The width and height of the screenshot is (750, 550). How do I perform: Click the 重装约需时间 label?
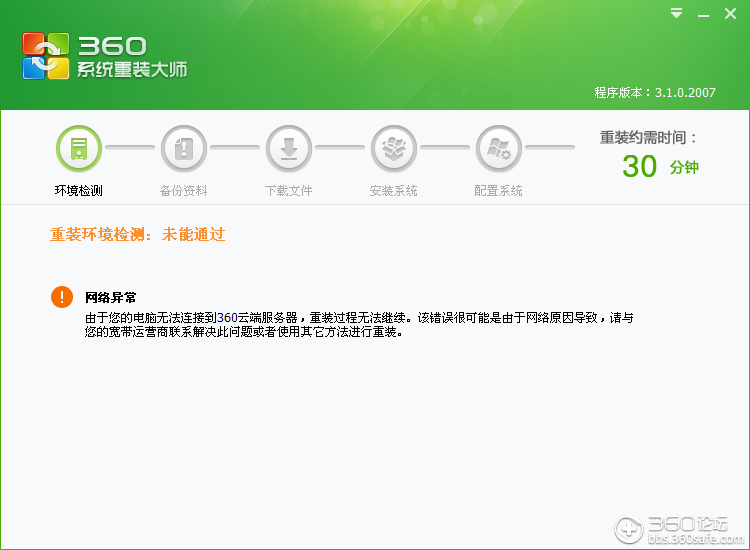tap(648, 138)
